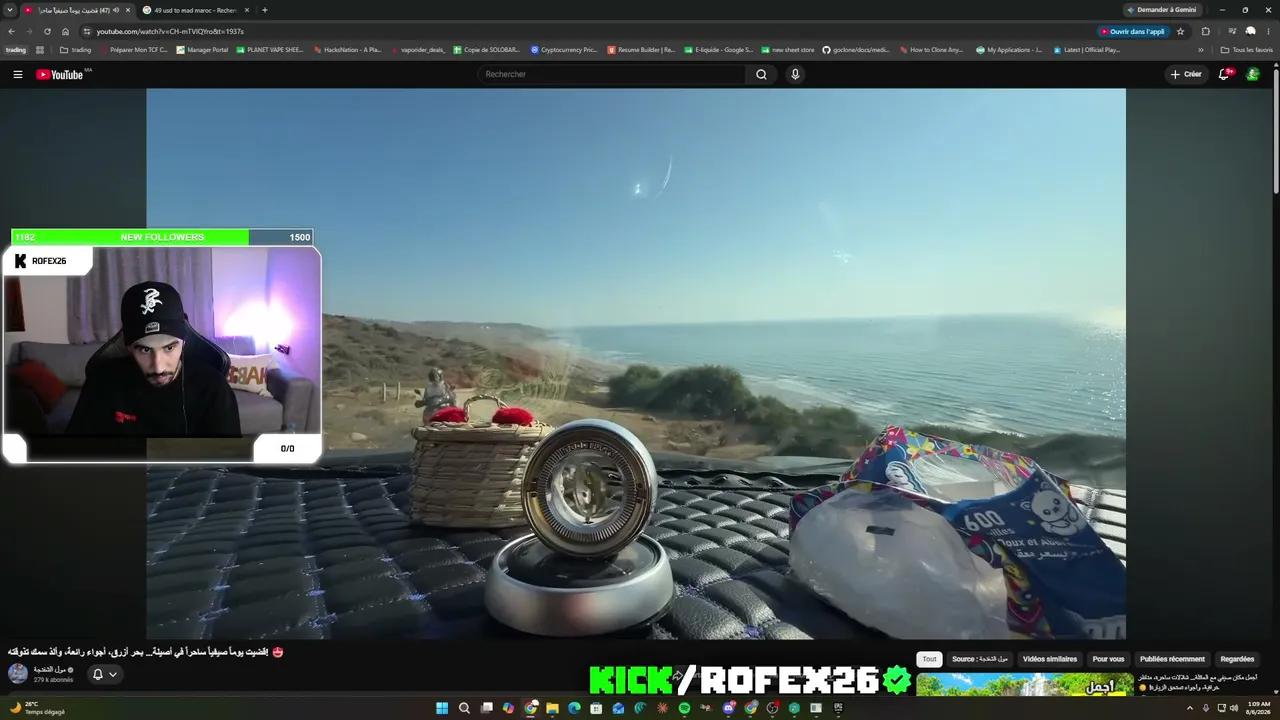Switch to the '49 usd to mad maroc' tab

(x=196, y=10)
